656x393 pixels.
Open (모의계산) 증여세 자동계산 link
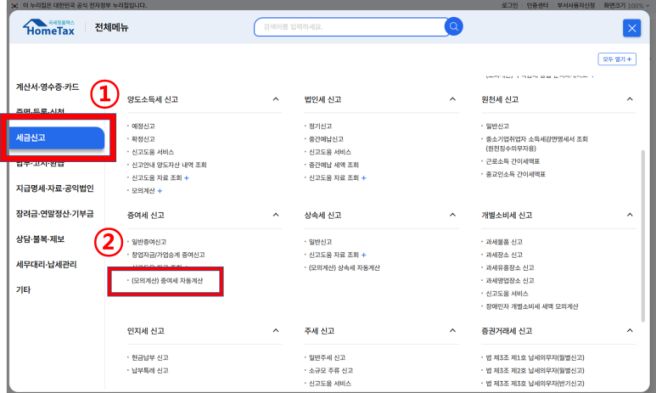167,281
